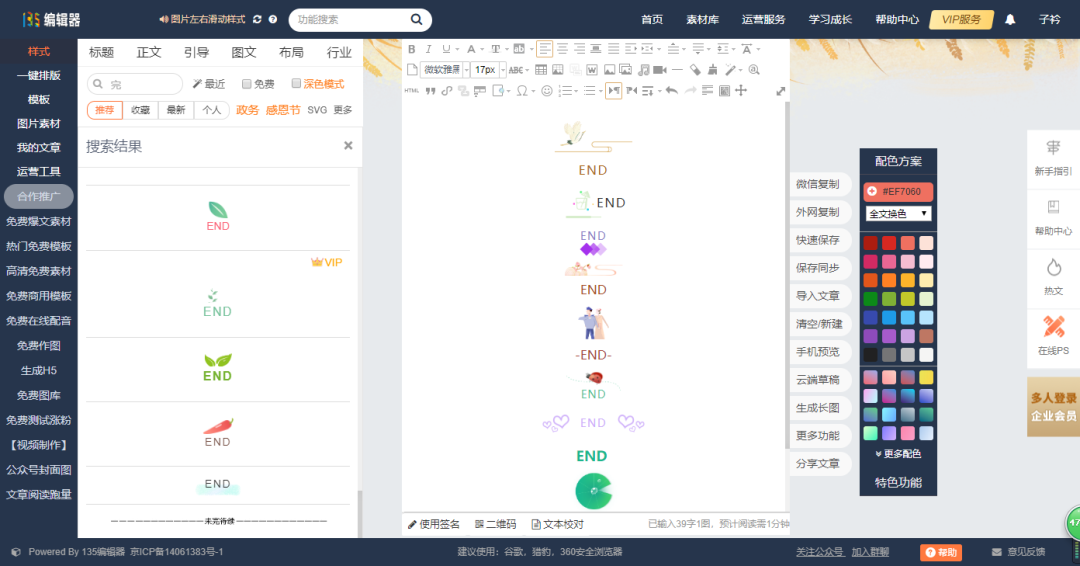Activate the format painter brush
The height and width of the screenshot is (566, 1080).
click(x=712, y=70)
